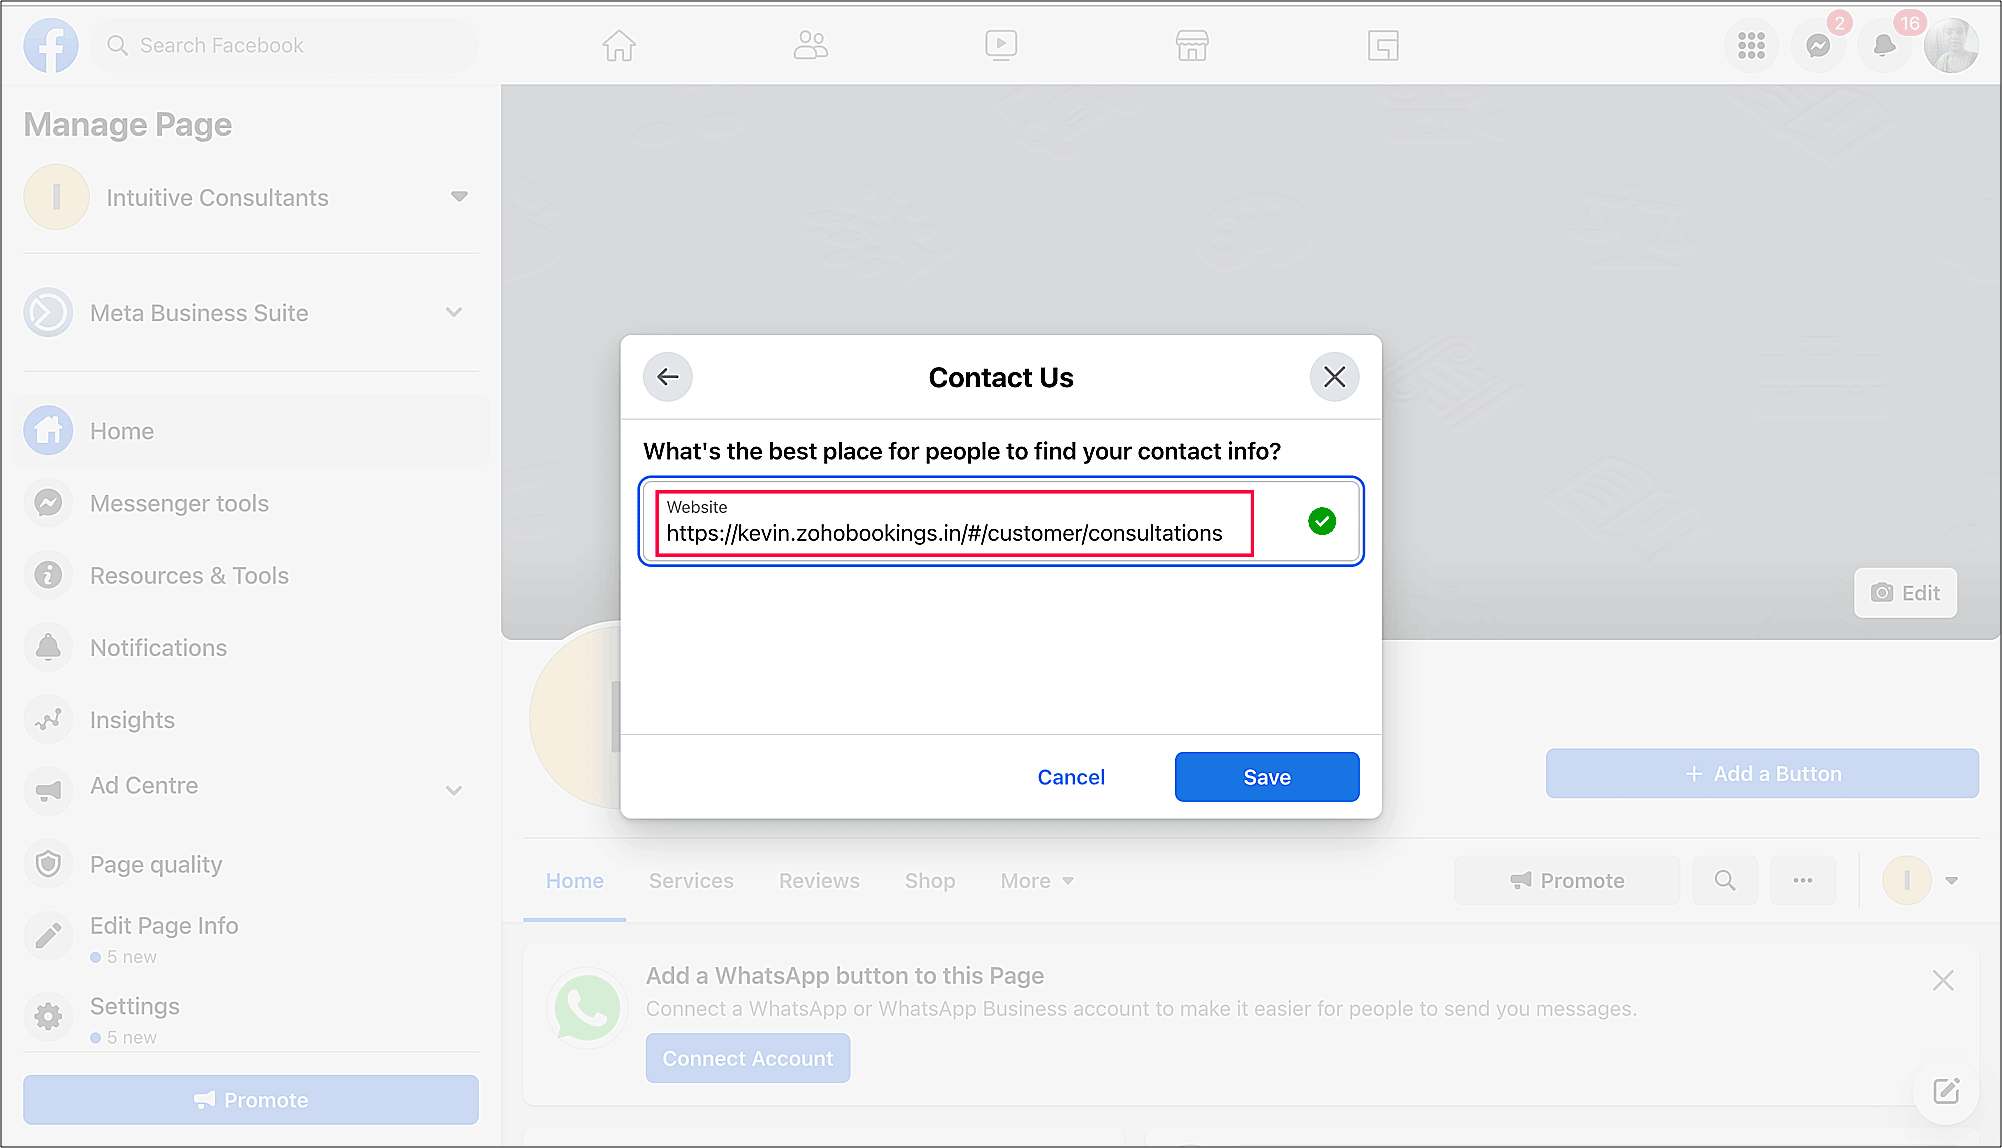Switch to the Services tab
Image resolution: width=2002 pixels, height=1148 pixels.
coord(691,881)
